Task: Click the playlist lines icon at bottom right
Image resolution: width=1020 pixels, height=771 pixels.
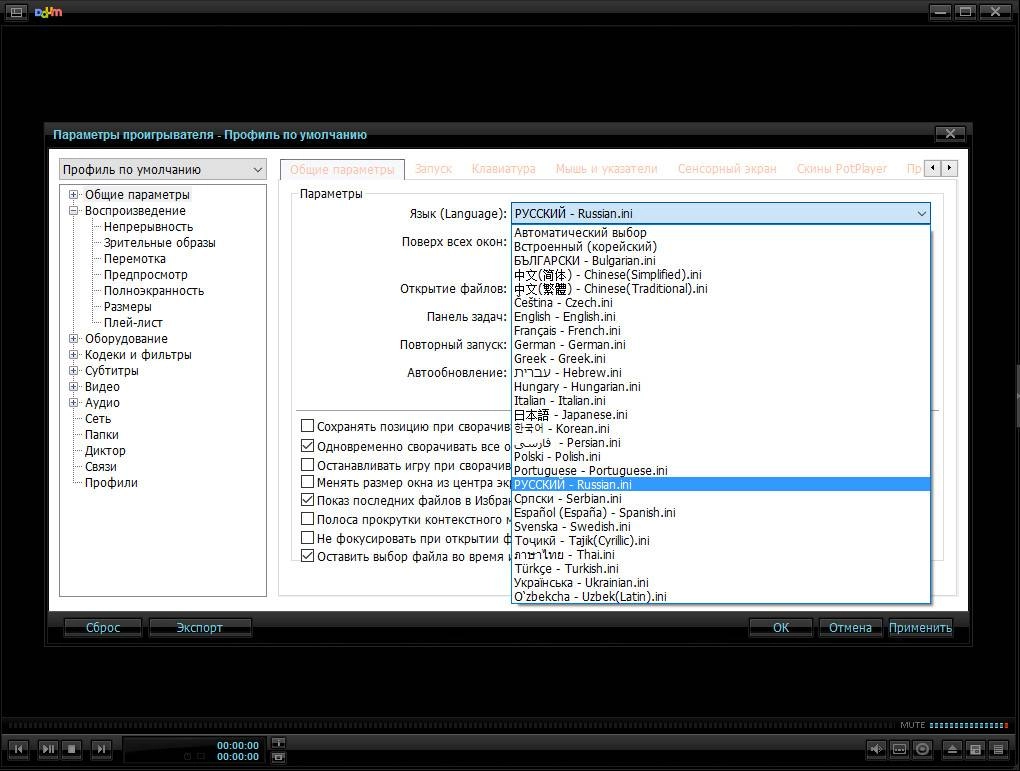Action: pos(998,749)
